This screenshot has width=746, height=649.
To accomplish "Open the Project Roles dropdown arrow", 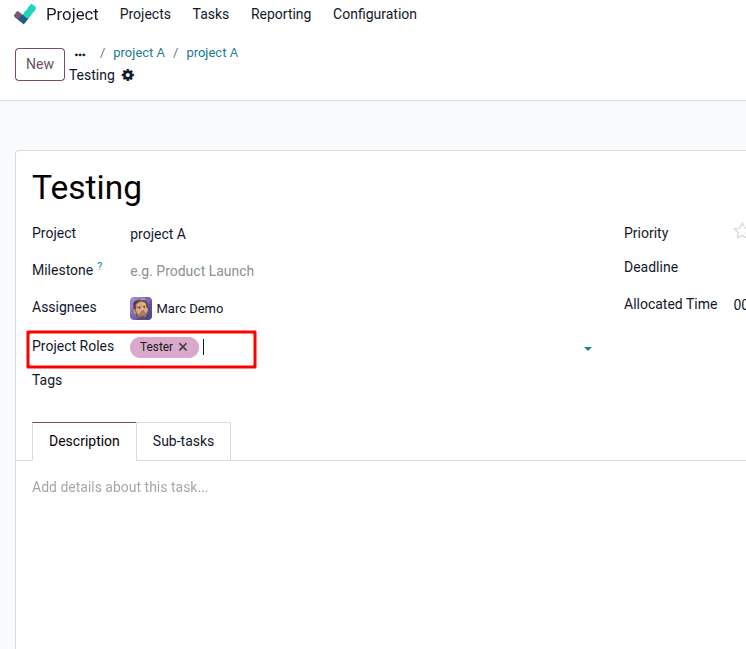I will [587, 348].
